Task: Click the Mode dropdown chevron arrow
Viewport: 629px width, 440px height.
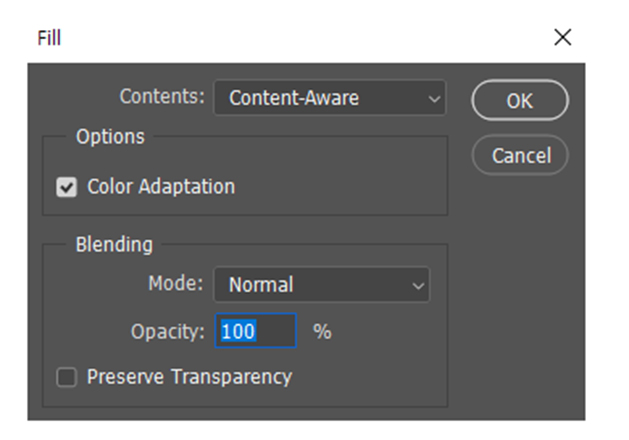Action: point(418,285)
